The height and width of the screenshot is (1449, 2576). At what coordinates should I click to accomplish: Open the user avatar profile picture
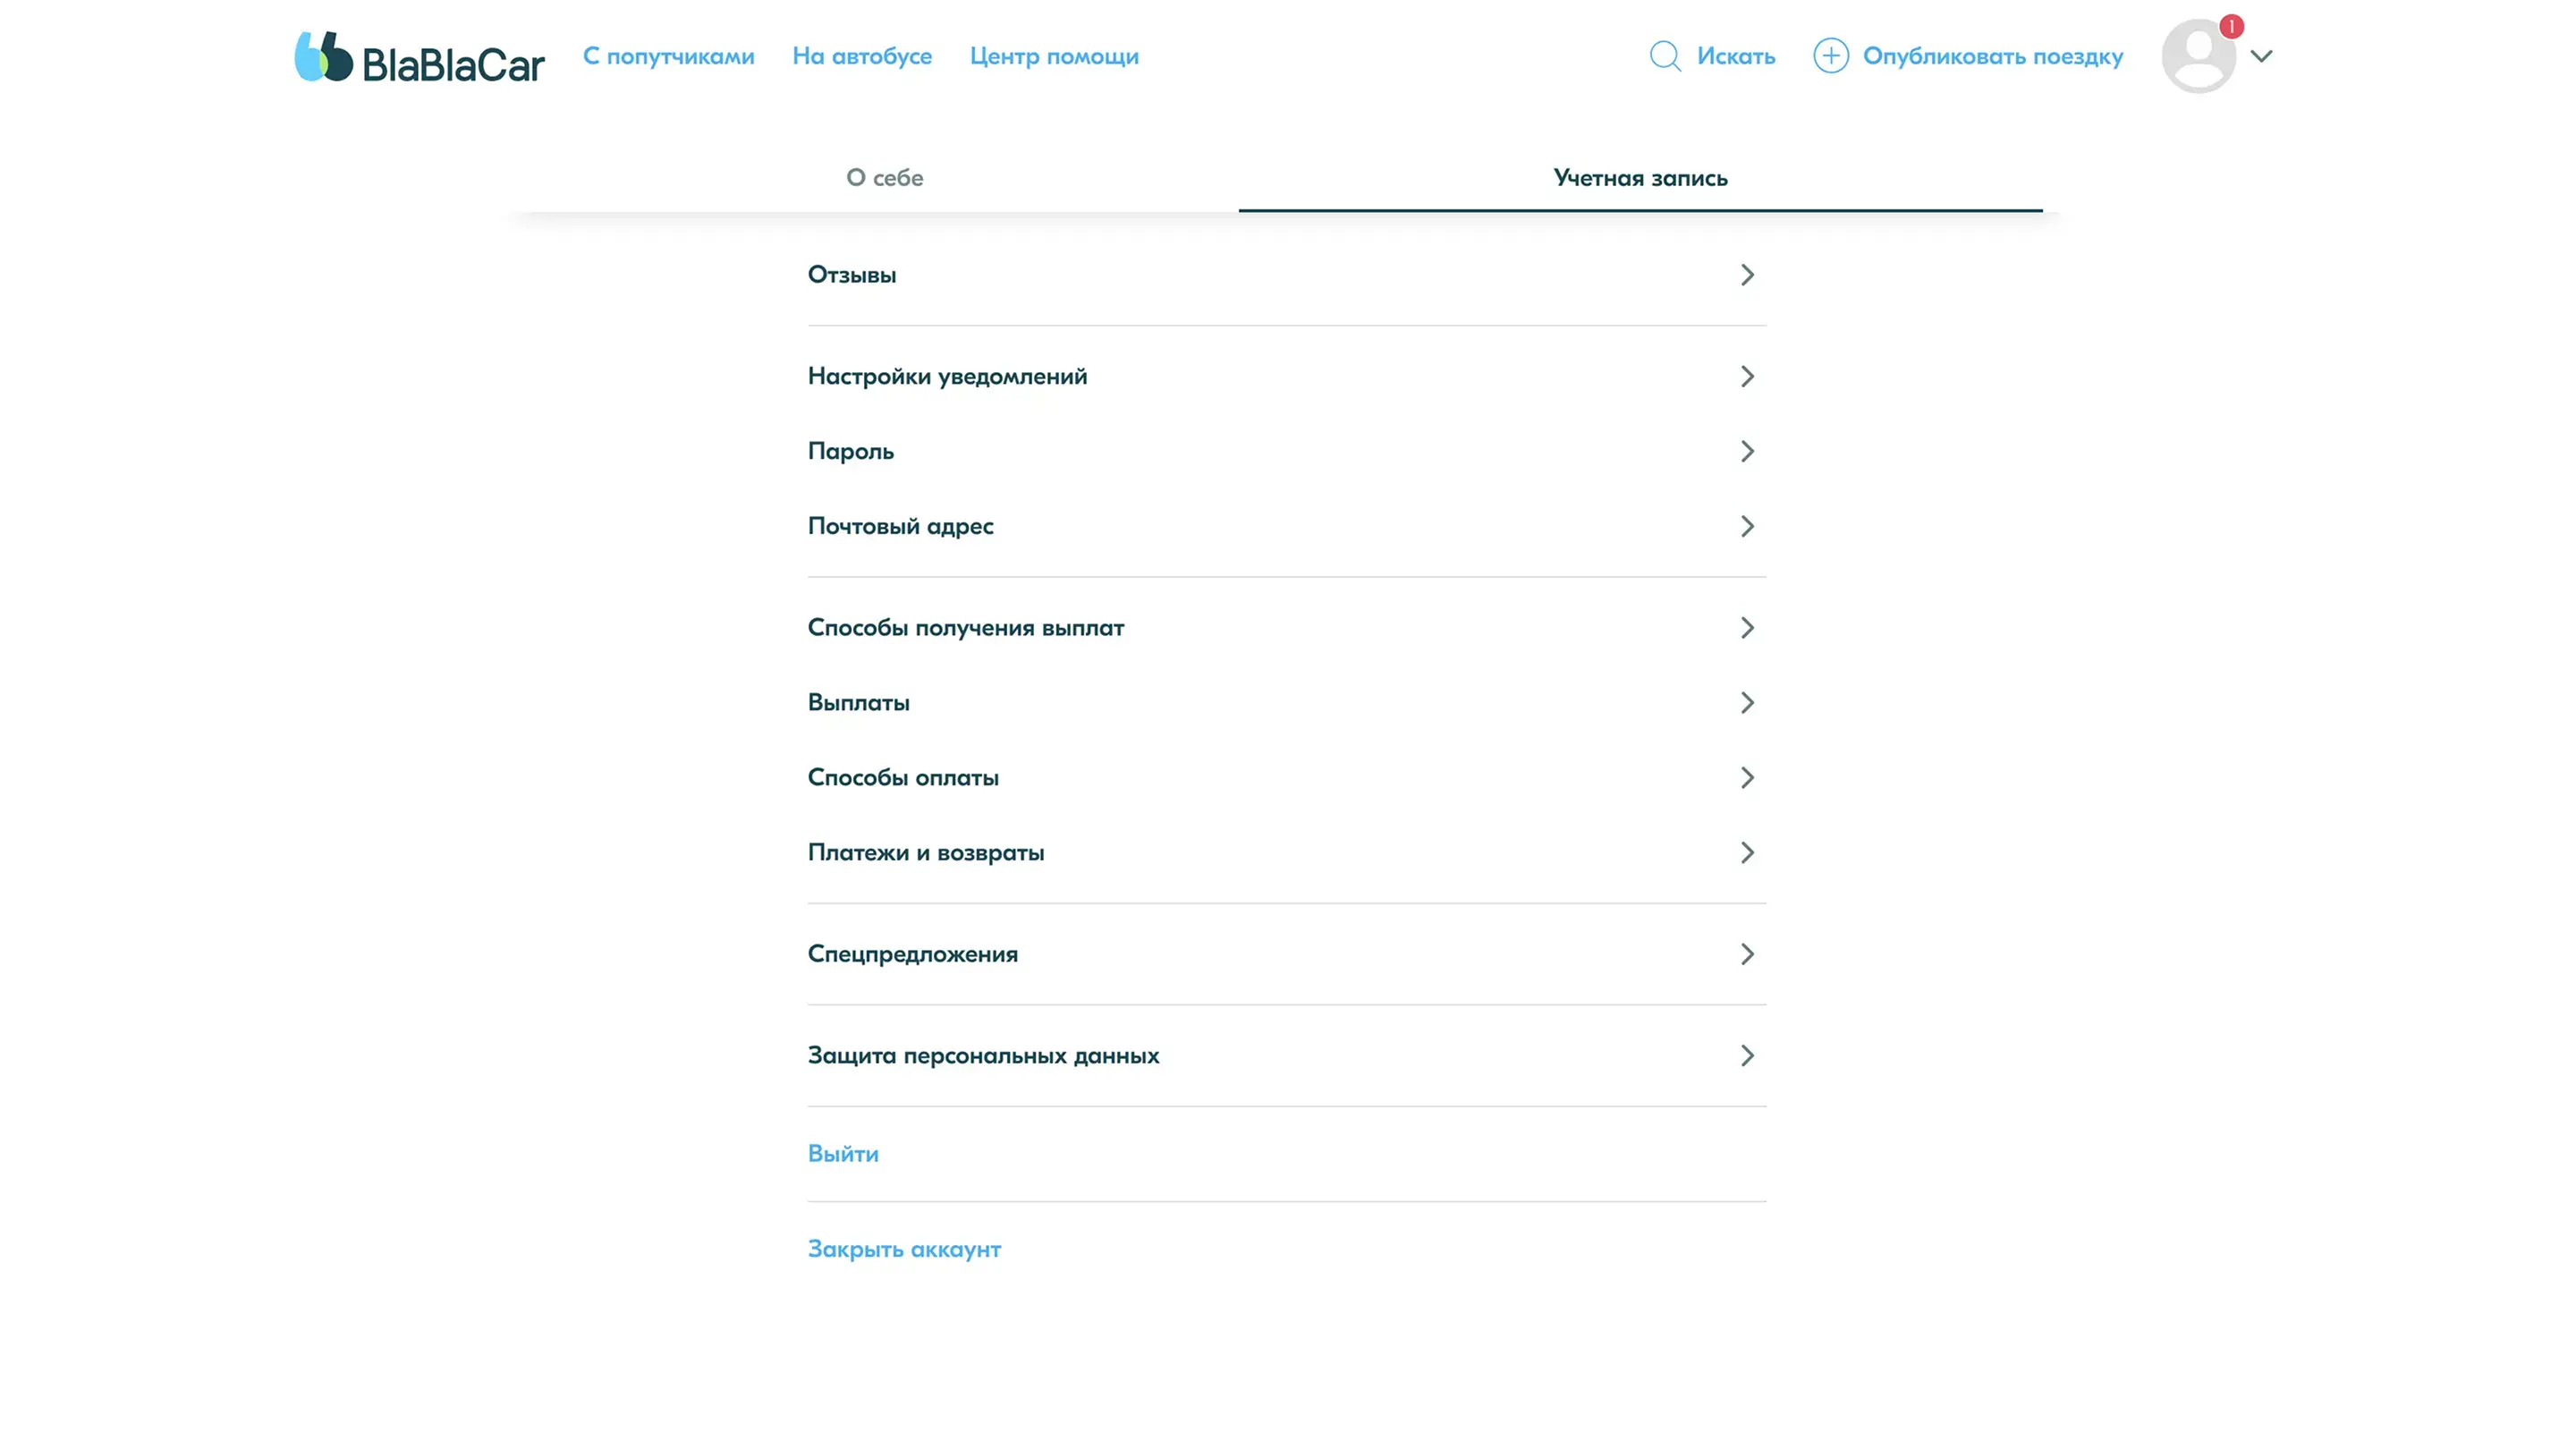2197,57
